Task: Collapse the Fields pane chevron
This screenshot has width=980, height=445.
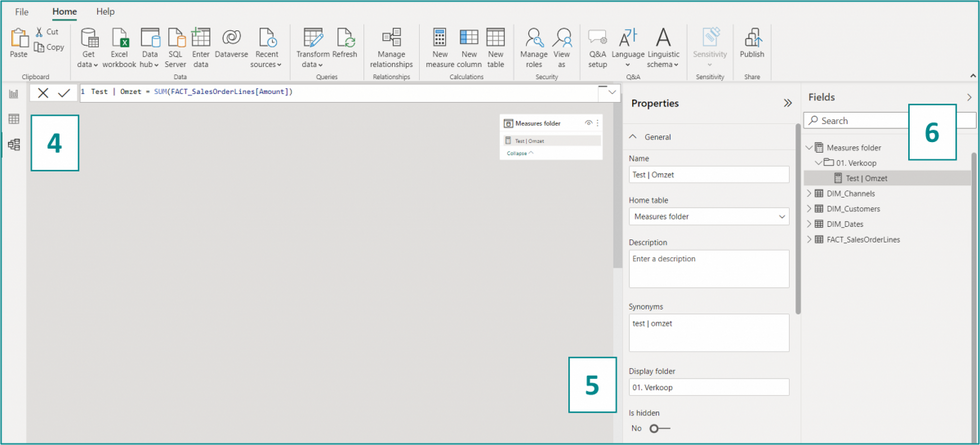Action: (969, 98)
